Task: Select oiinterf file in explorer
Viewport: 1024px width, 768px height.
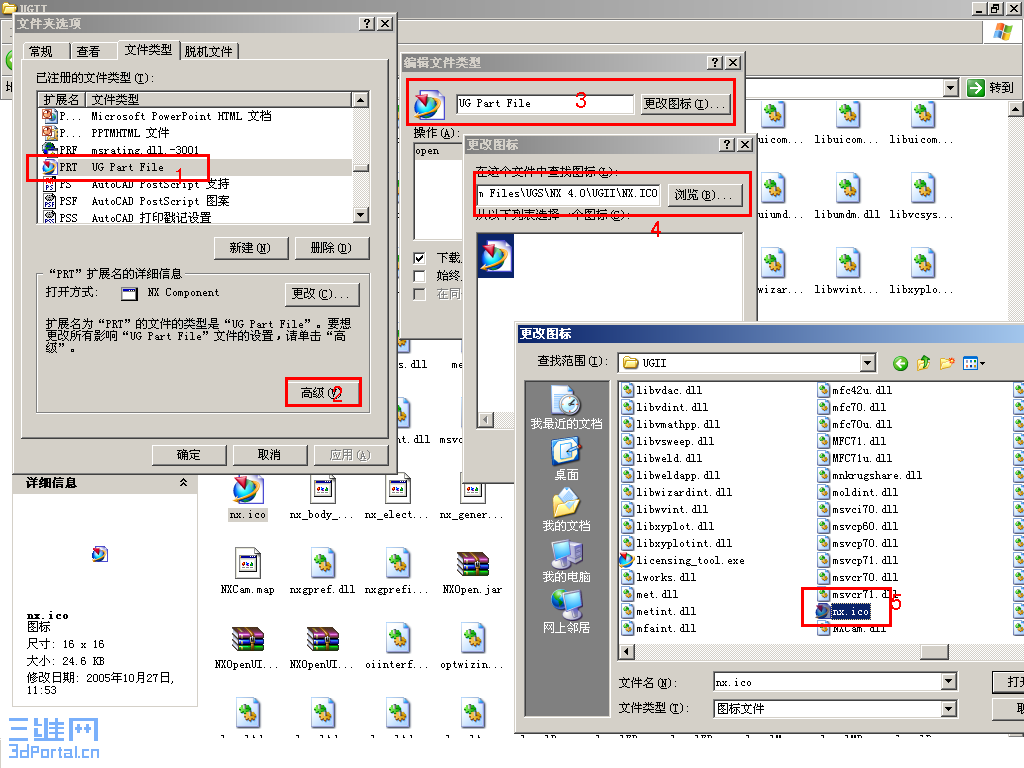Action: coord(397,647)
